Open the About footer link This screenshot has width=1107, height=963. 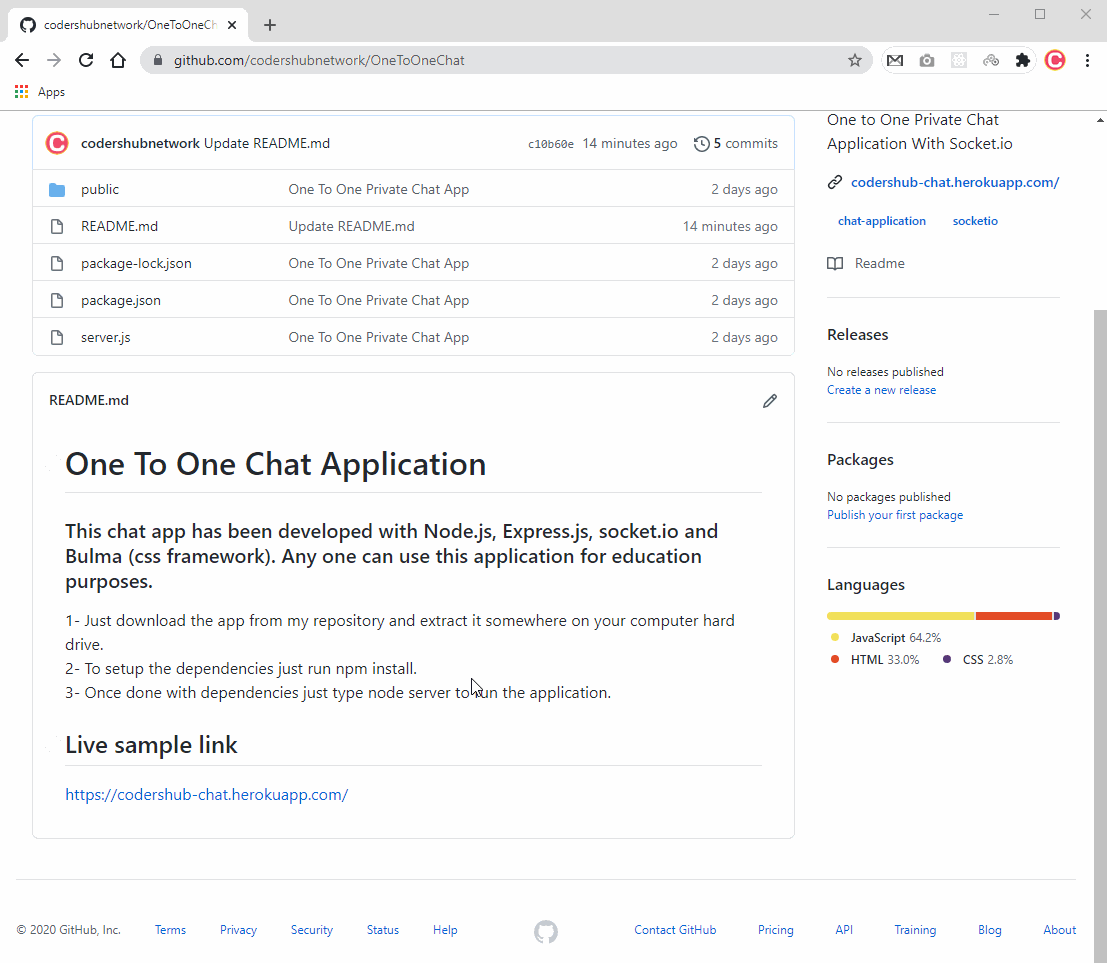(1060, 930)
